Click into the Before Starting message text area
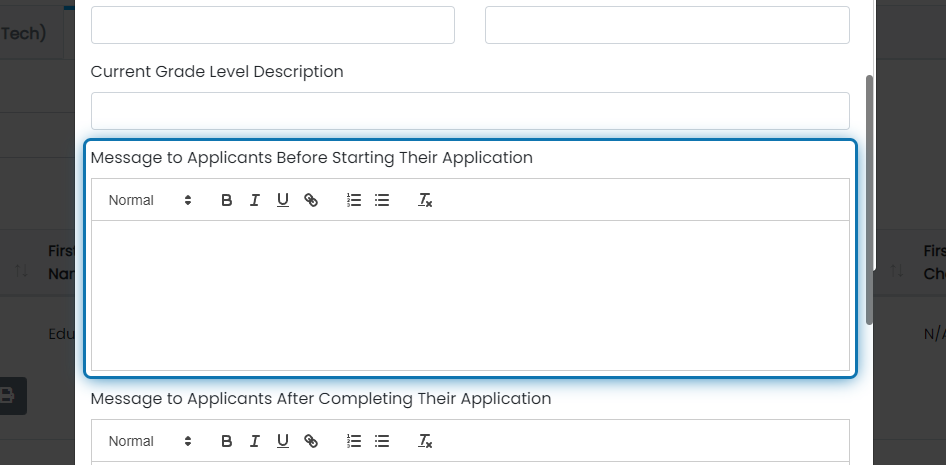Image resolution: width=946 pixels, height=465 pixels. pos(470,296)
